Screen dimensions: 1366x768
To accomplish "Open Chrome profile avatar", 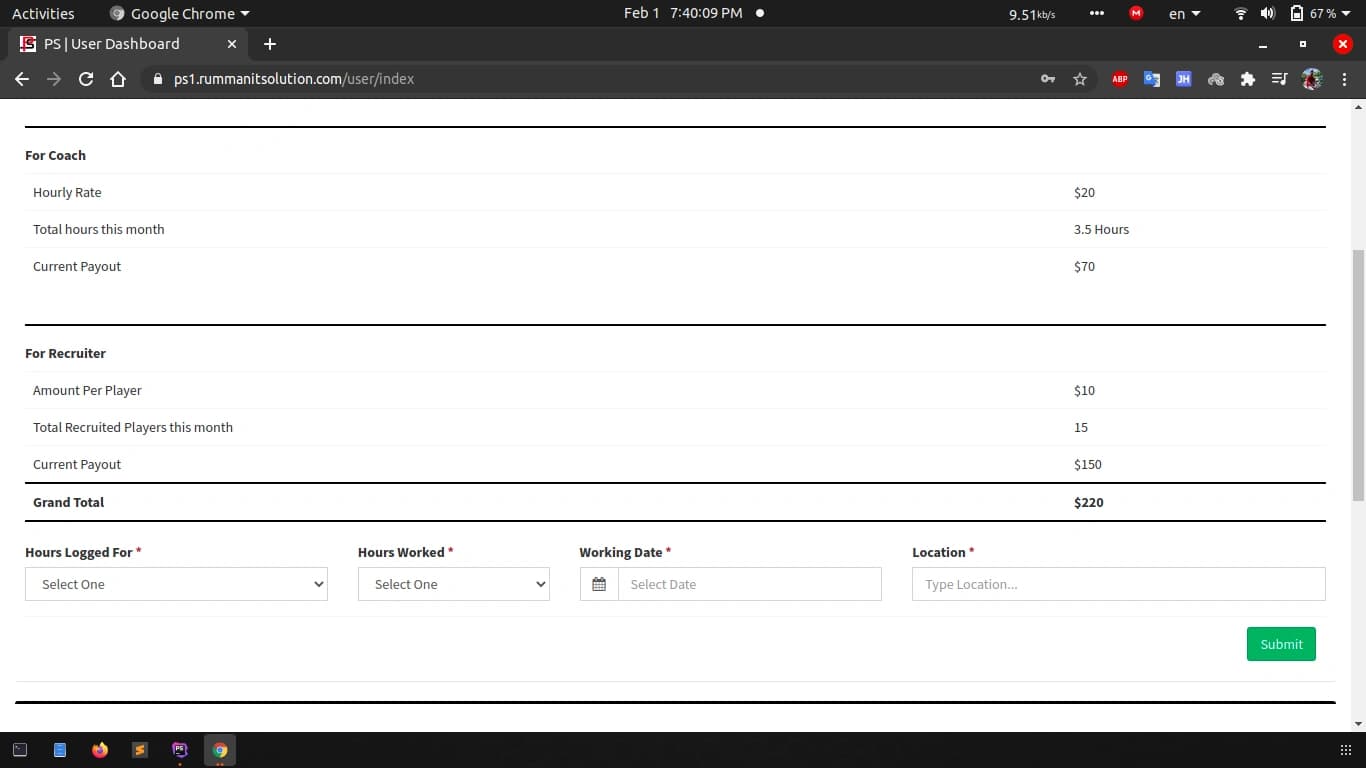I will click(1312, 79).
